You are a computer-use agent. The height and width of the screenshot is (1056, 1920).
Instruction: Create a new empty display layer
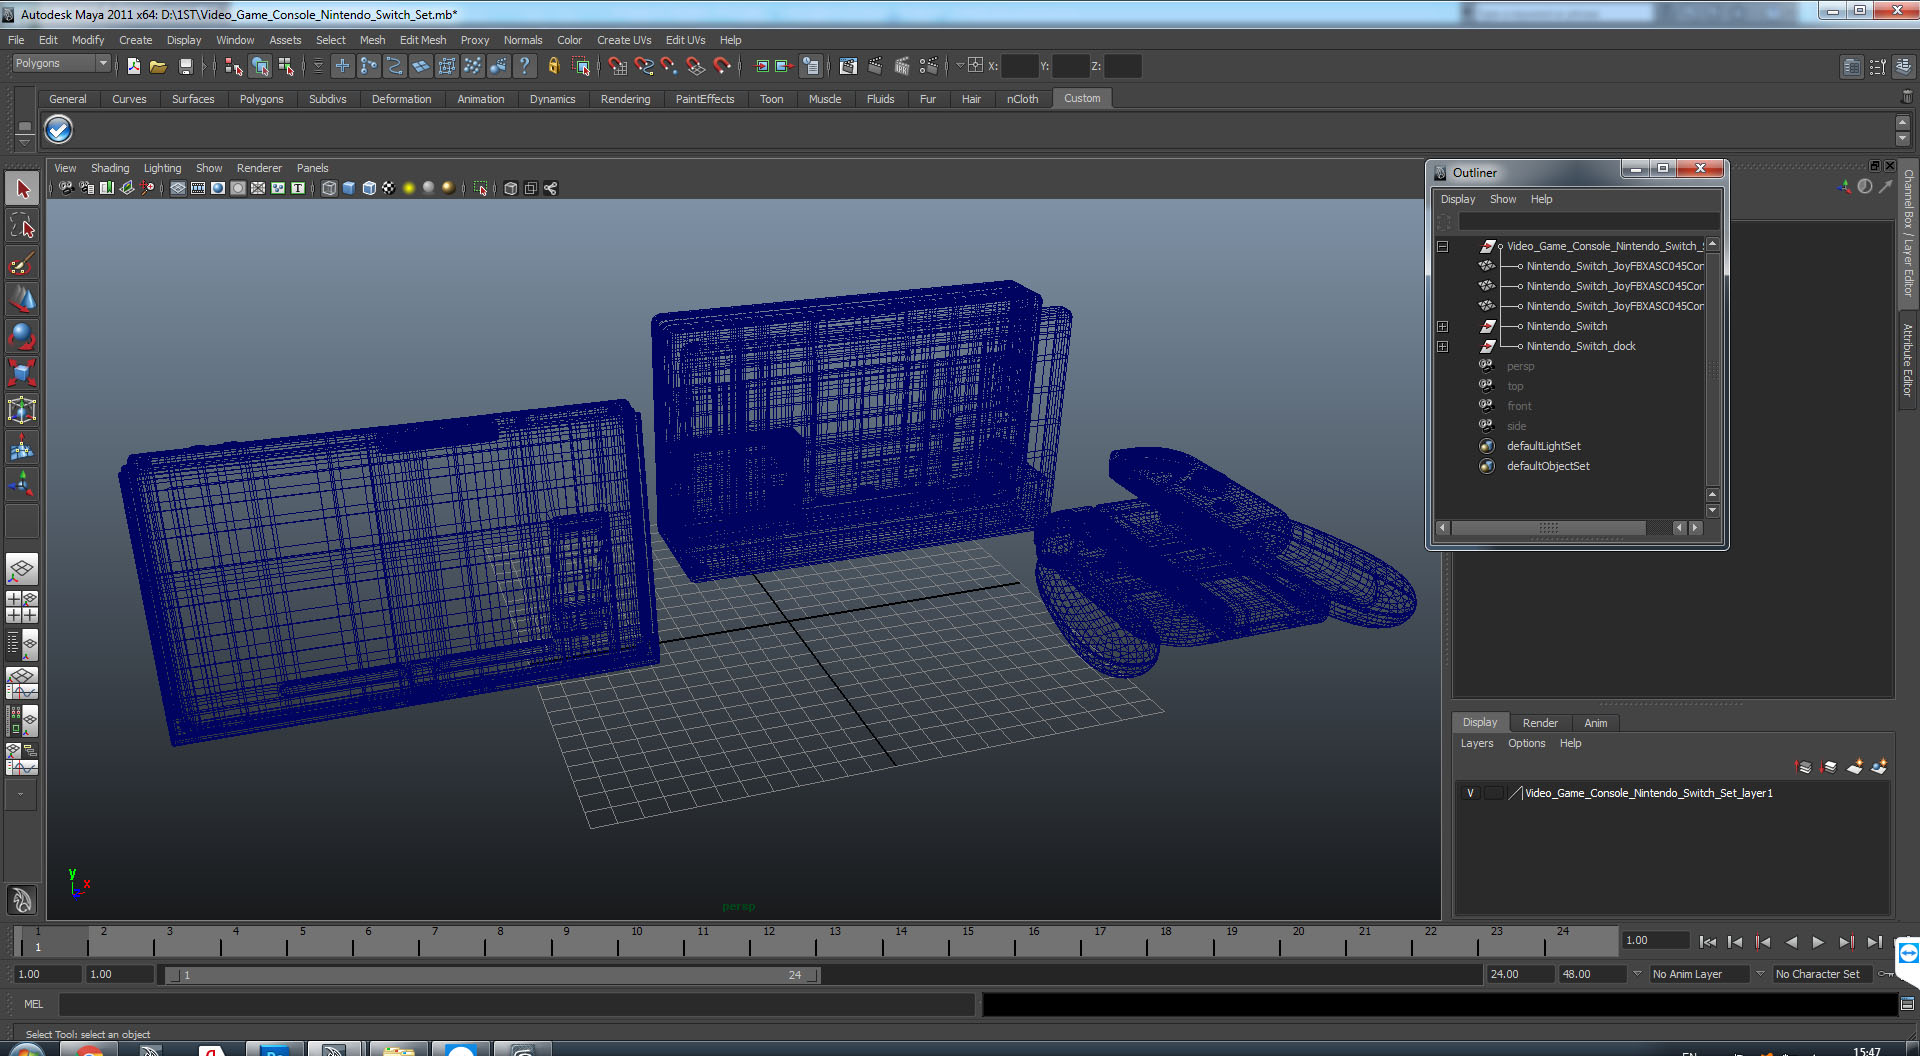point(1854,767)
